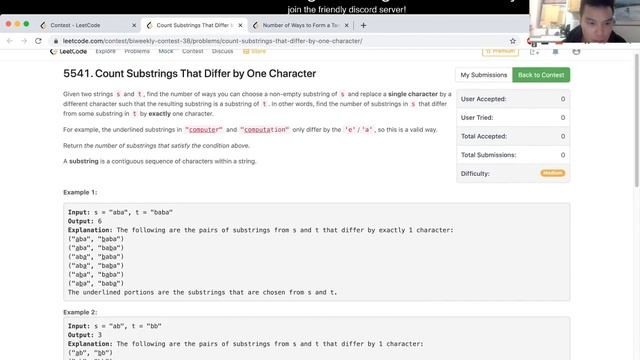The width and height of the screenshot is (640, 360).
Task: Click the page vertical scrollbar
Action: pyautogui.click(x=637, y=120)
